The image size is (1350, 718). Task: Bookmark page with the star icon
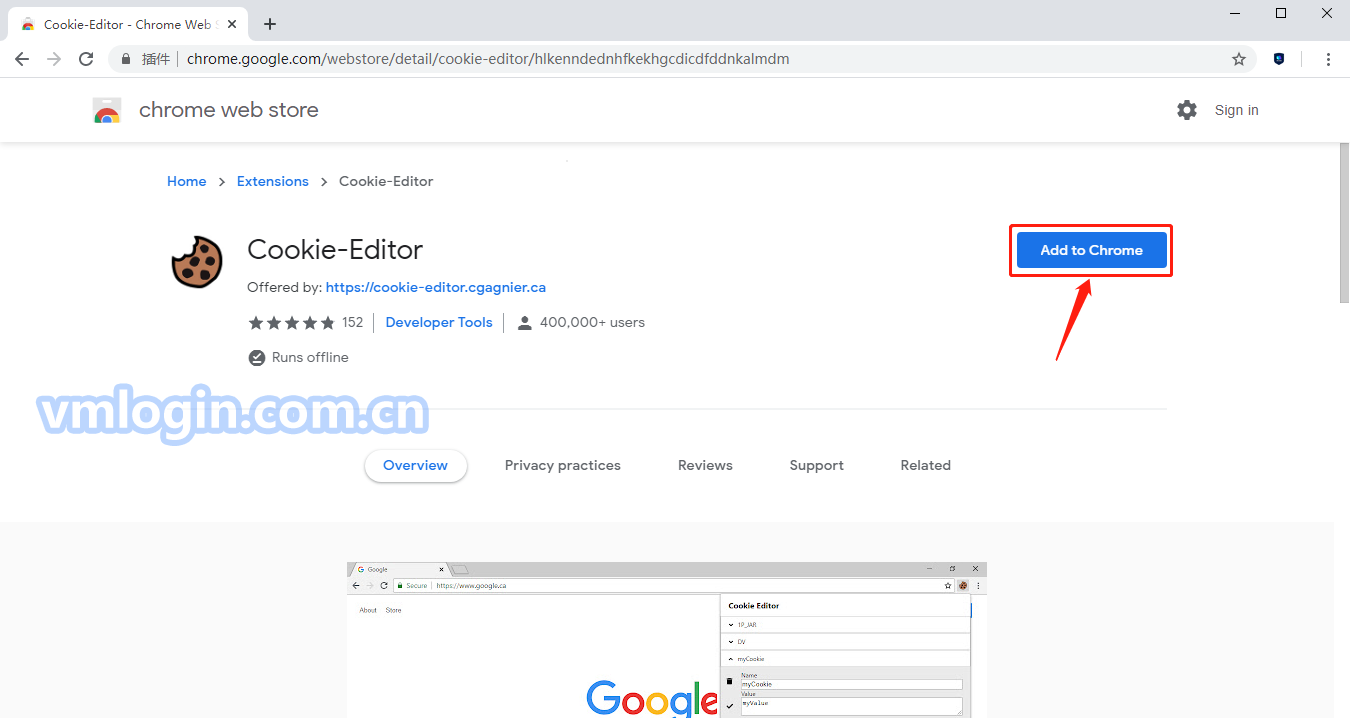coord(1239,59)
